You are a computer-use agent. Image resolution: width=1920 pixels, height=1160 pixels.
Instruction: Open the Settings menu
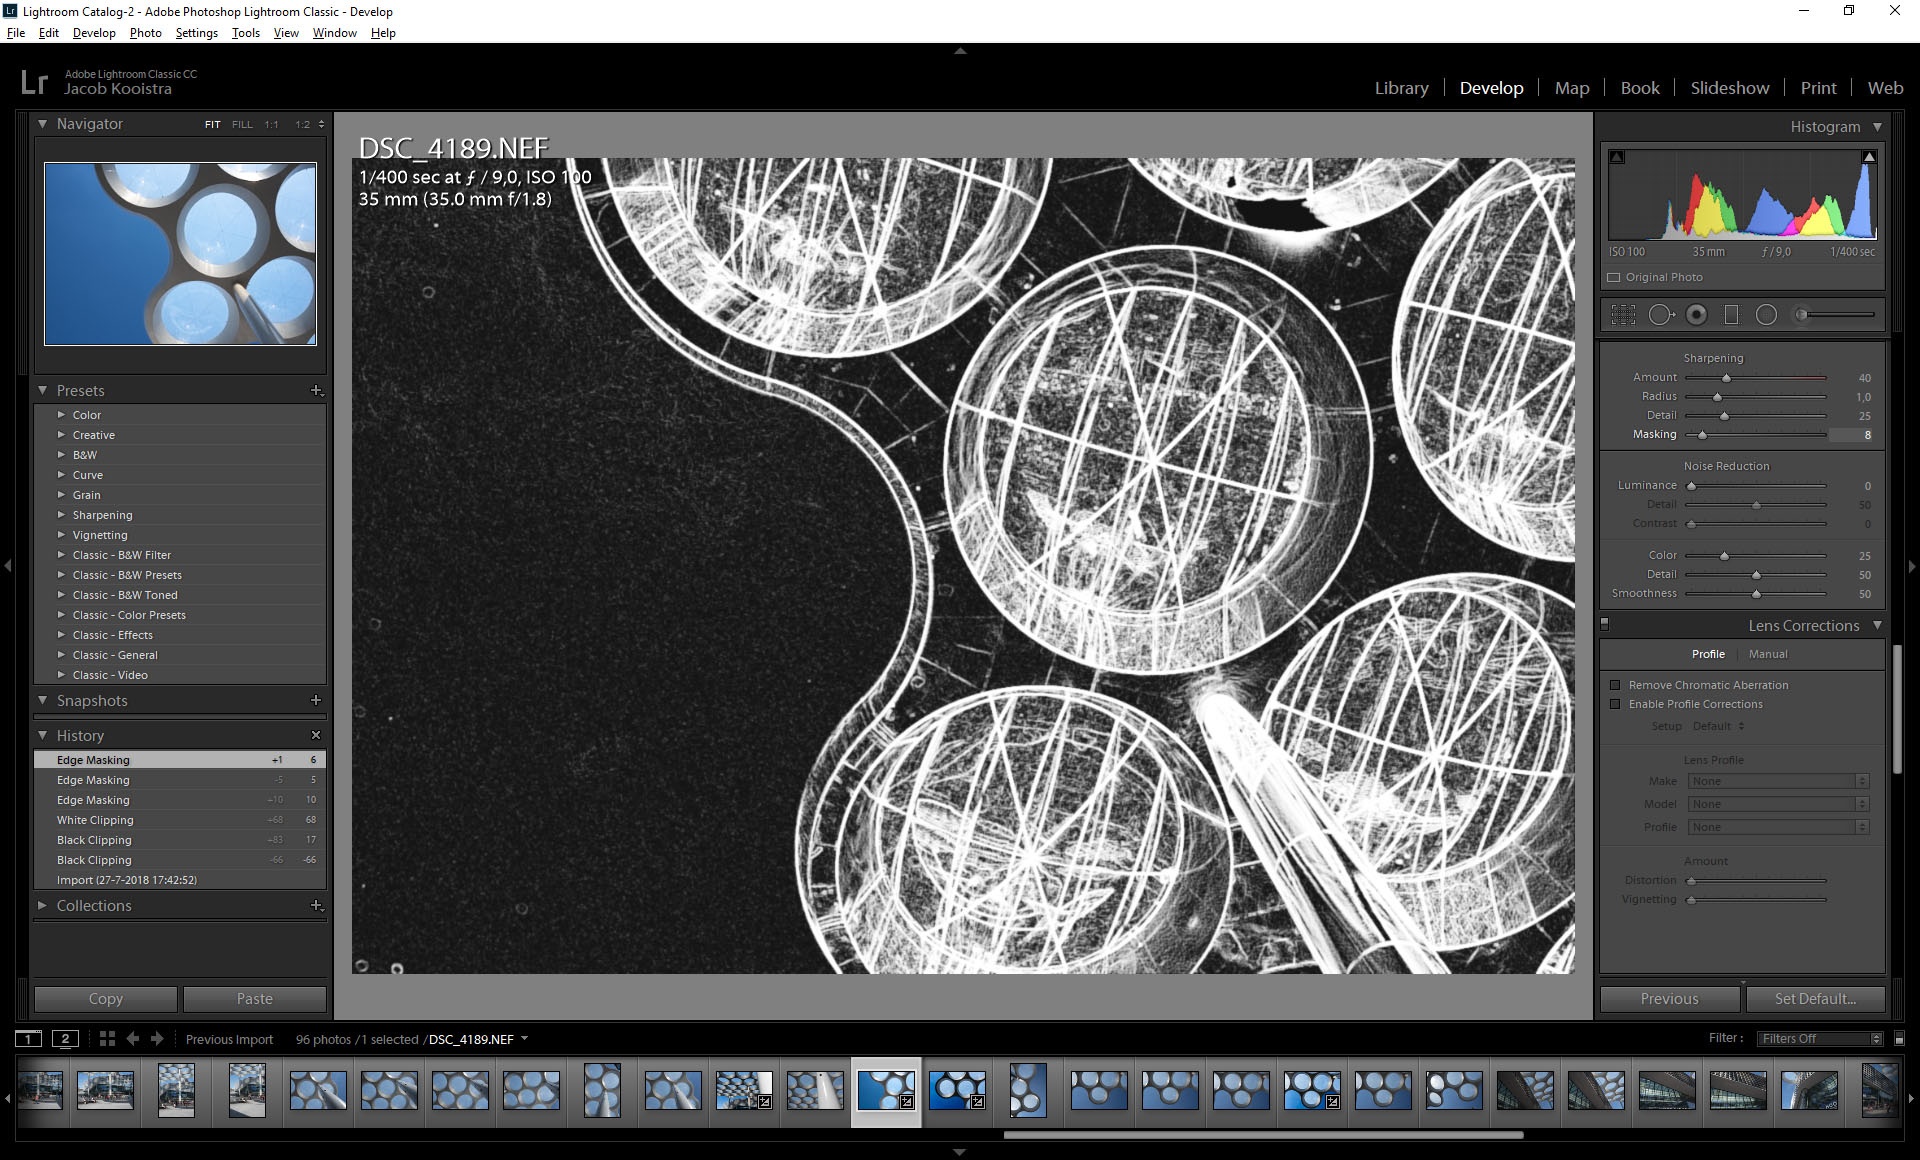196,33
